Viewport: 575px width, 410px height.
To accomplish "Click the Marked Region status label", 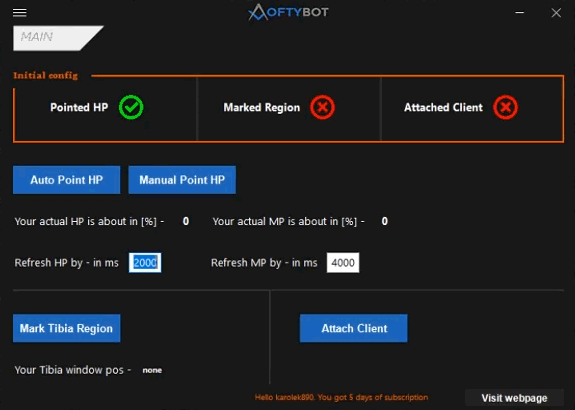I will [262, 107].
